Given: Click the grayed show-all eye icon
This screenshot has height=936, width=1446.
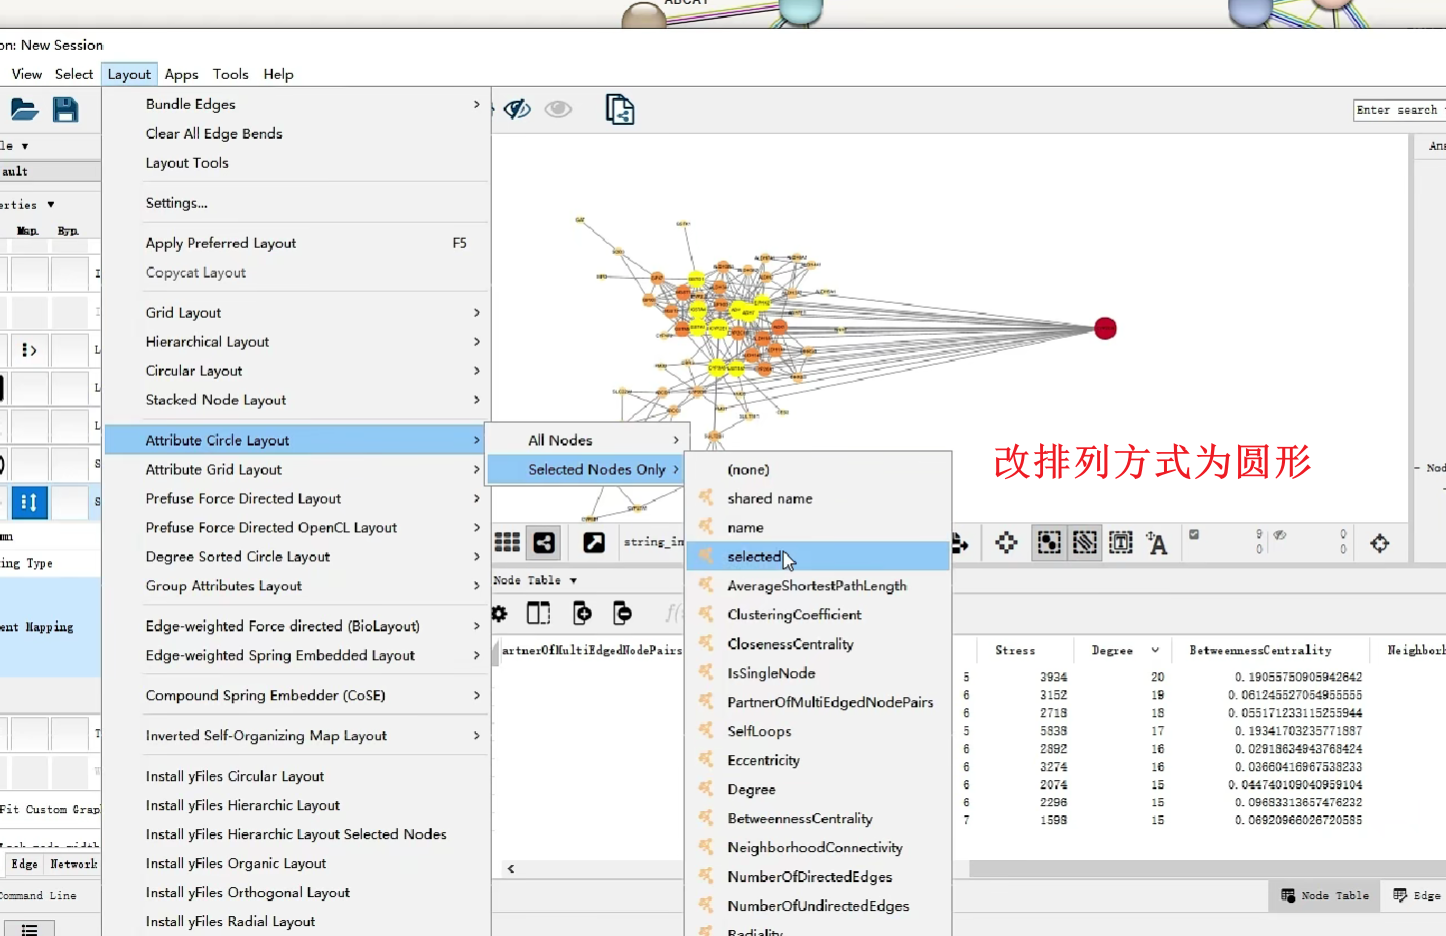Looking at the screenshot, I should point(558,109).
